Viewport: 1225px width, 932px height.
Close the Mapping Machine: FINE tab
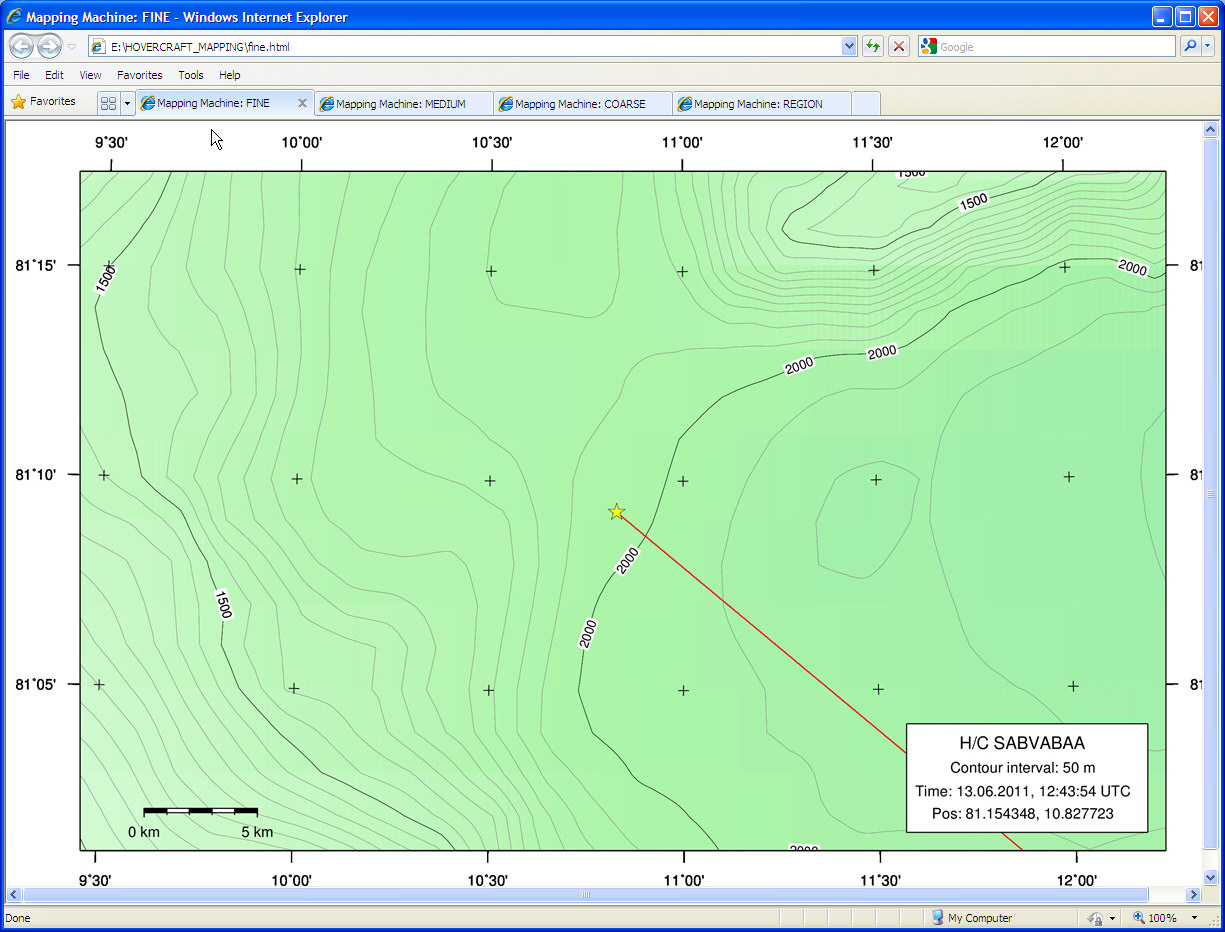302,103
